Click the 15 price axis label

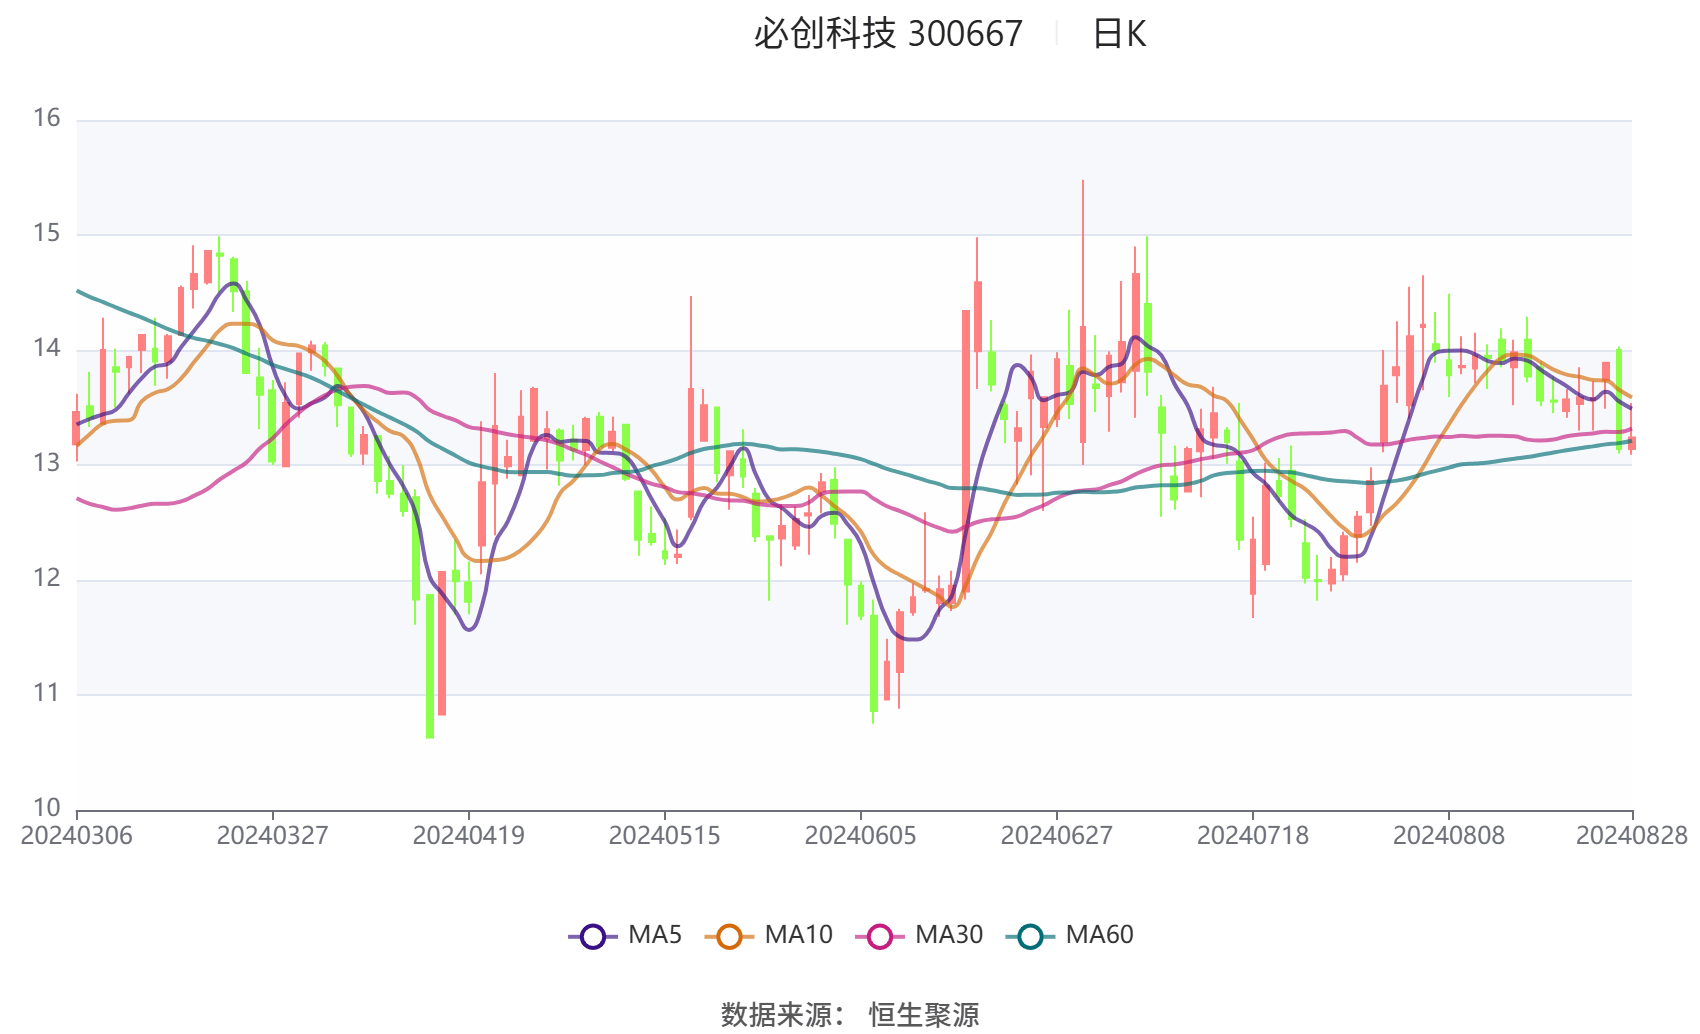[x=47, y=233]
